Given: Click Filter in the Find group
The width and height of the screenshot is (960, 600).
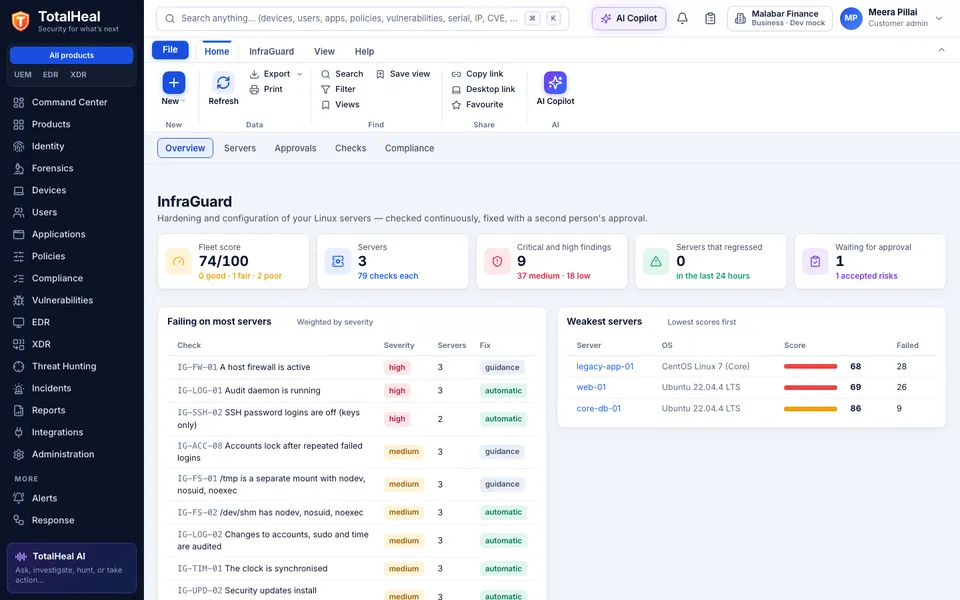Looking at the screenshot, I should pyautogui.click(x=339, y=89).
